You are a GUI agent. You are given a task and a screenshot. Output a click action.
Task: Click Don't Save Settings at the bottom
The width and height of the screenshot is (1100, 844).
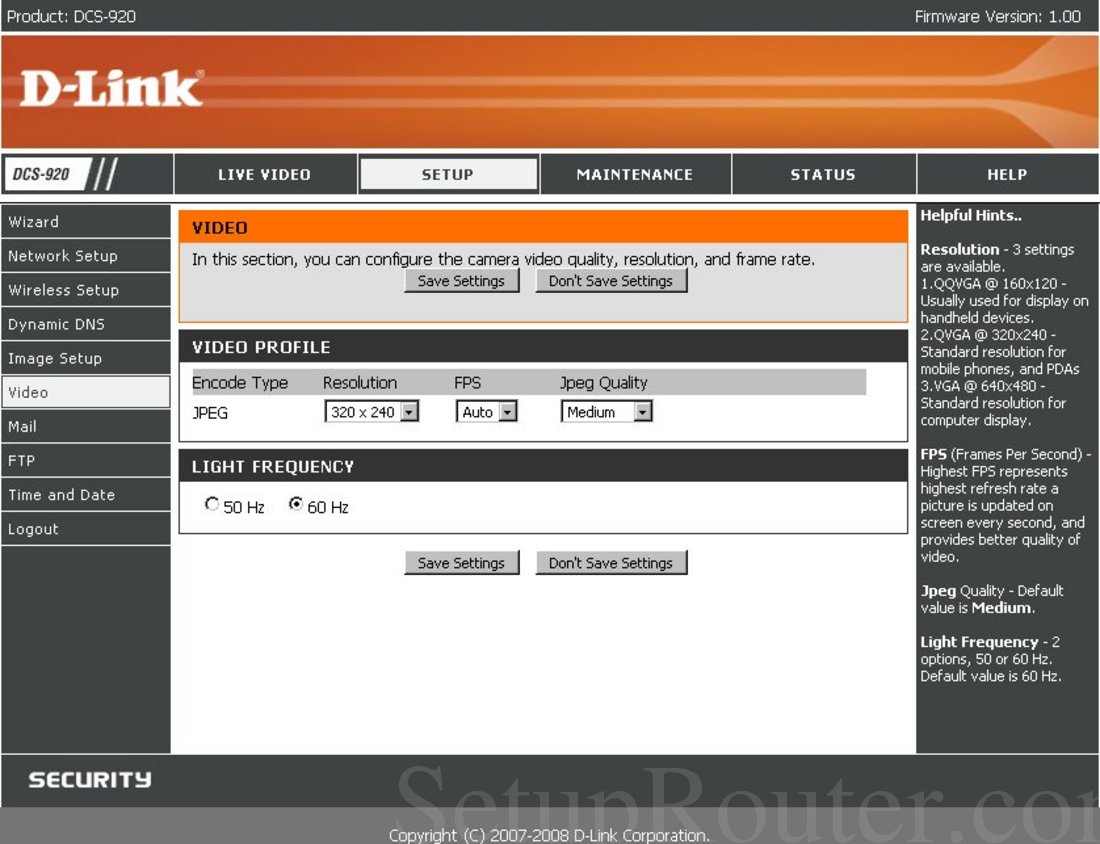tap(611, 562)
